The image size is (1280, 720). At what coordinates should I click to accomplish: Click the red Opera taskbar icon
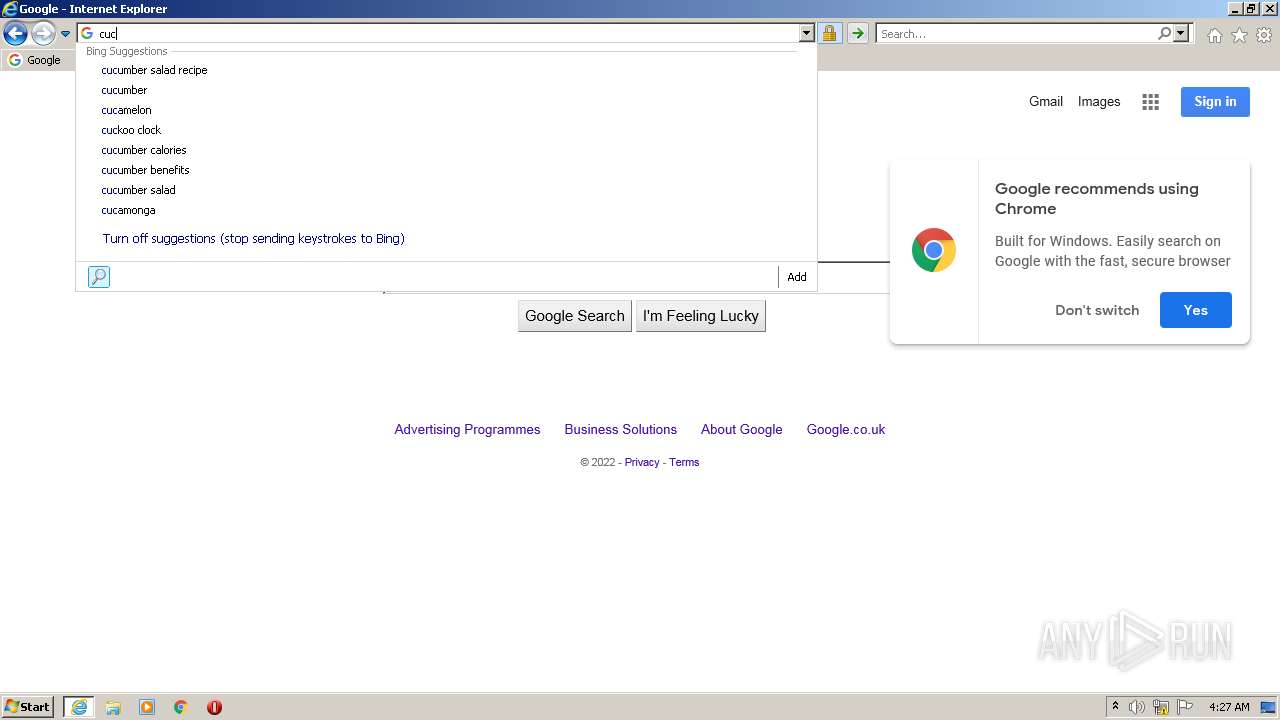pos(214,707)
